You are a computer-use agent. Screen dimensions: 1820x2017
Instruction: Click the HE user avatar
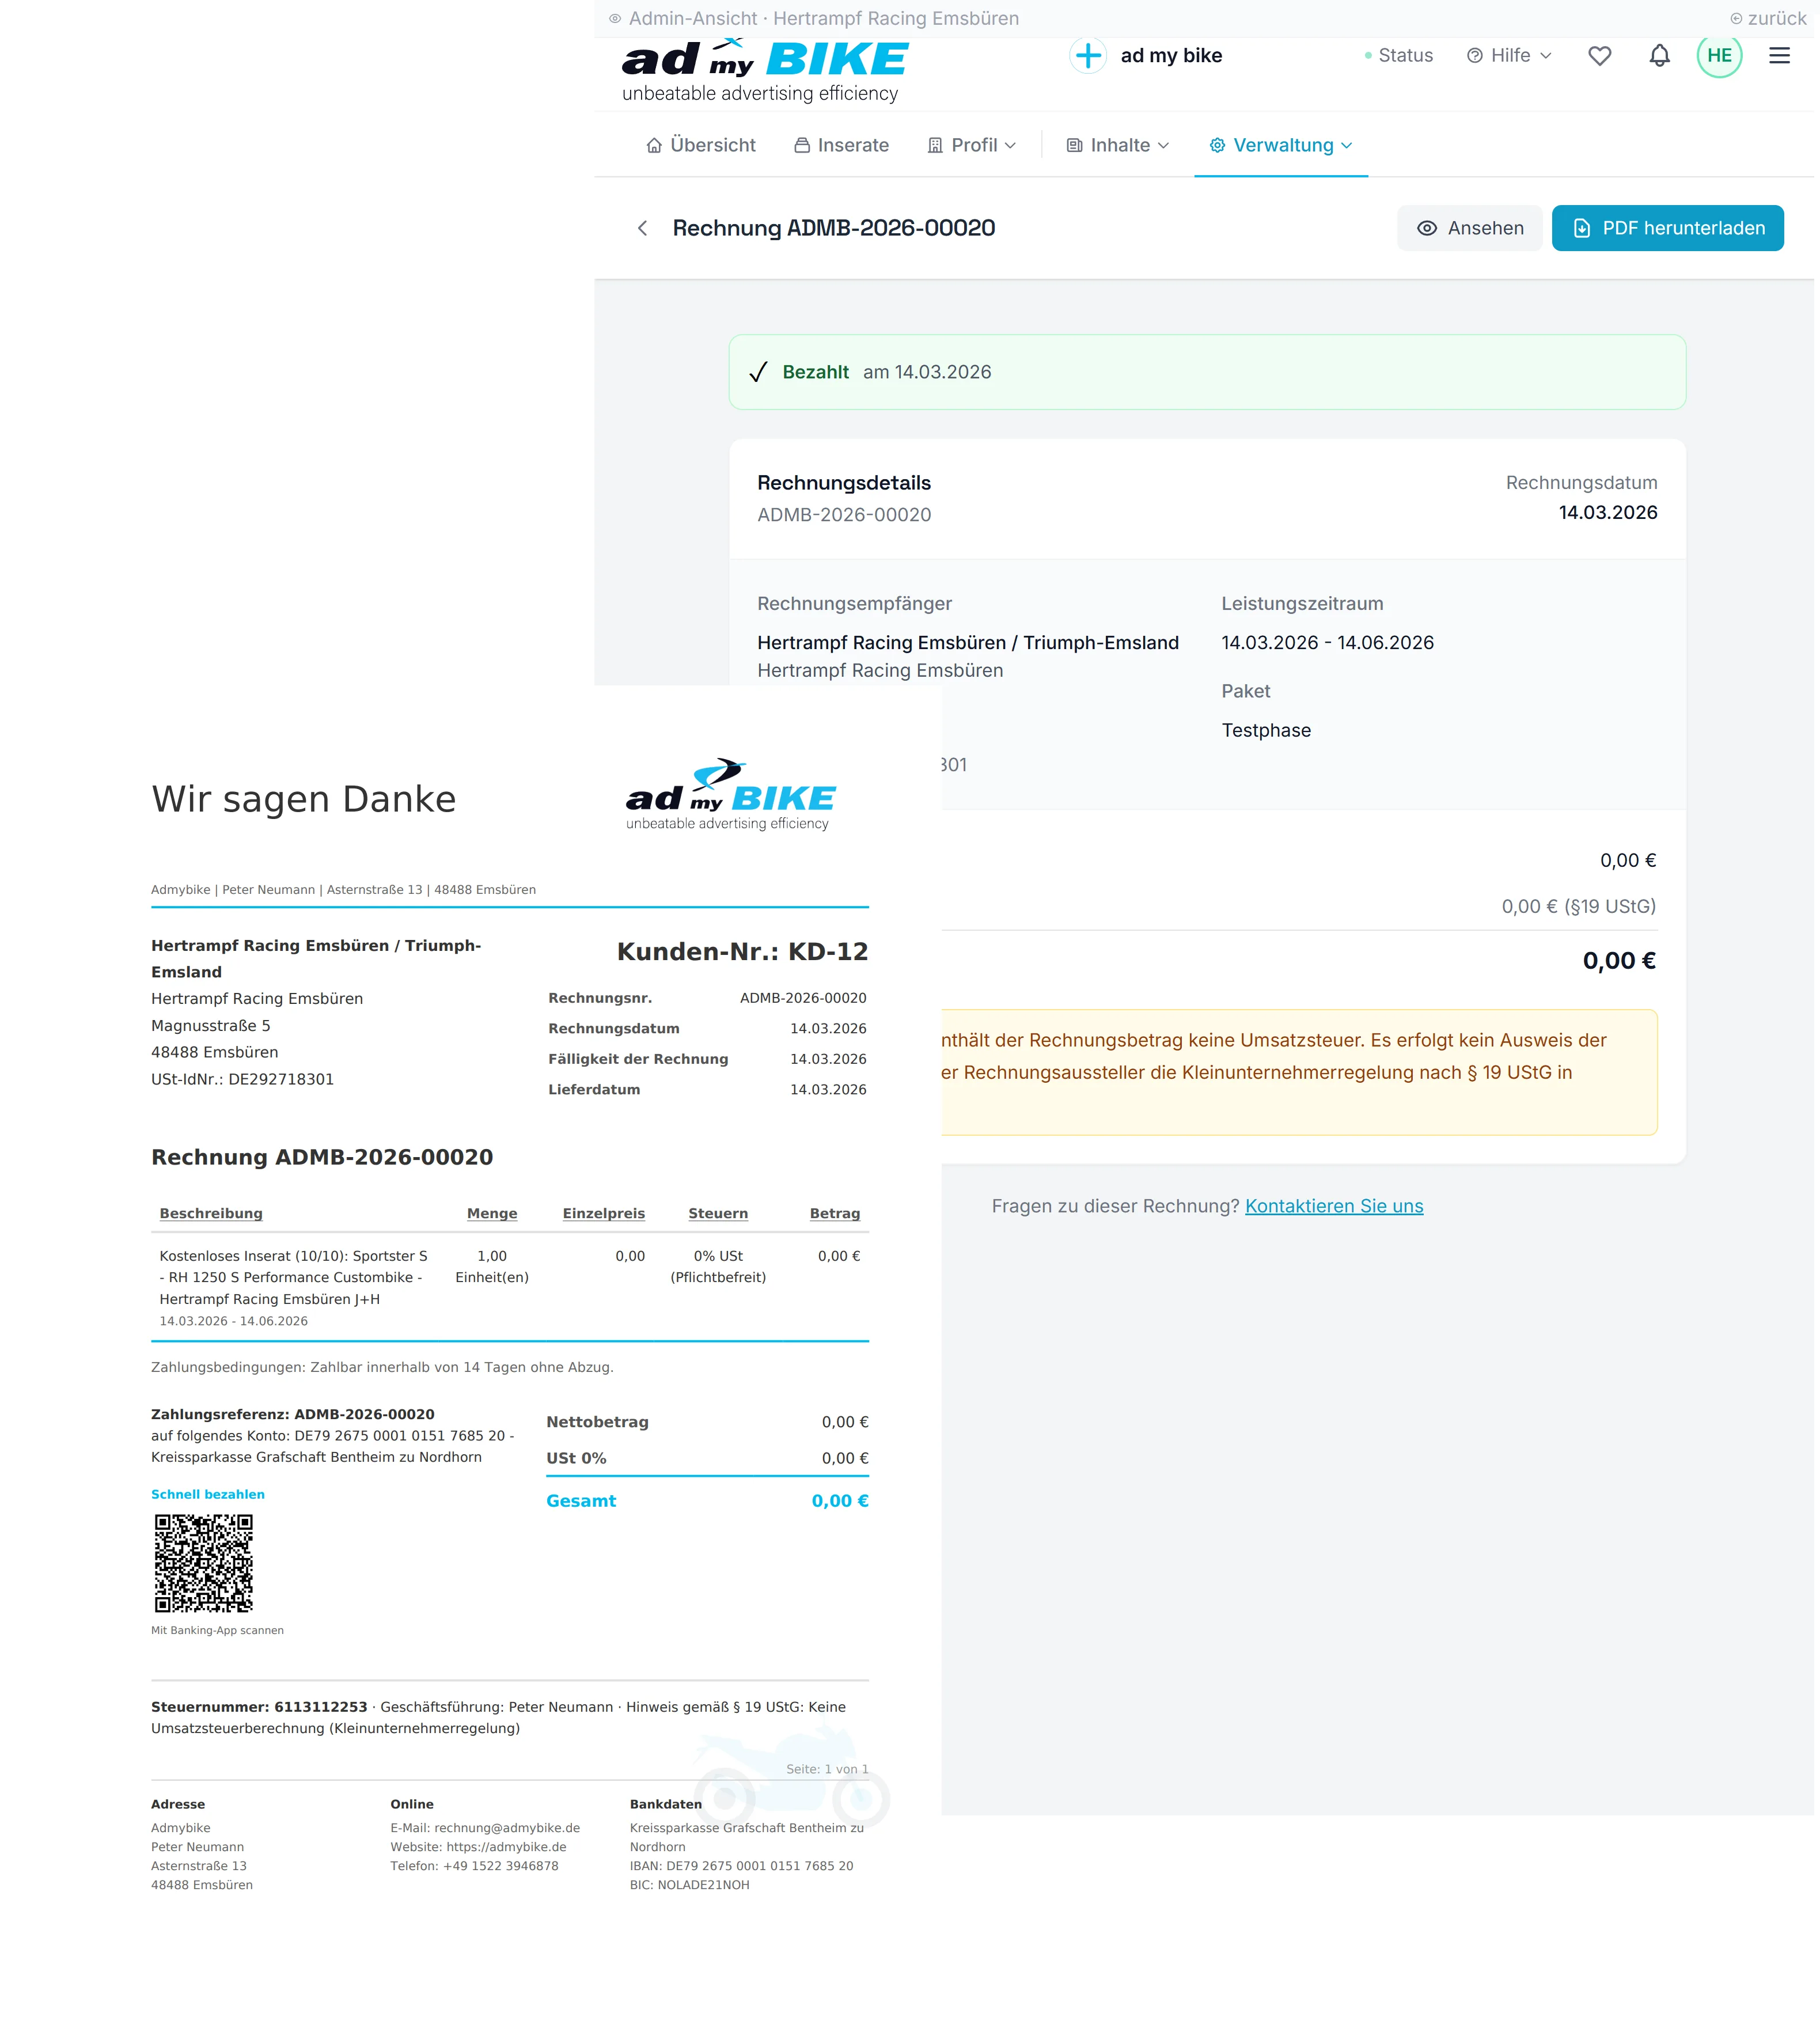(1719, 56)
